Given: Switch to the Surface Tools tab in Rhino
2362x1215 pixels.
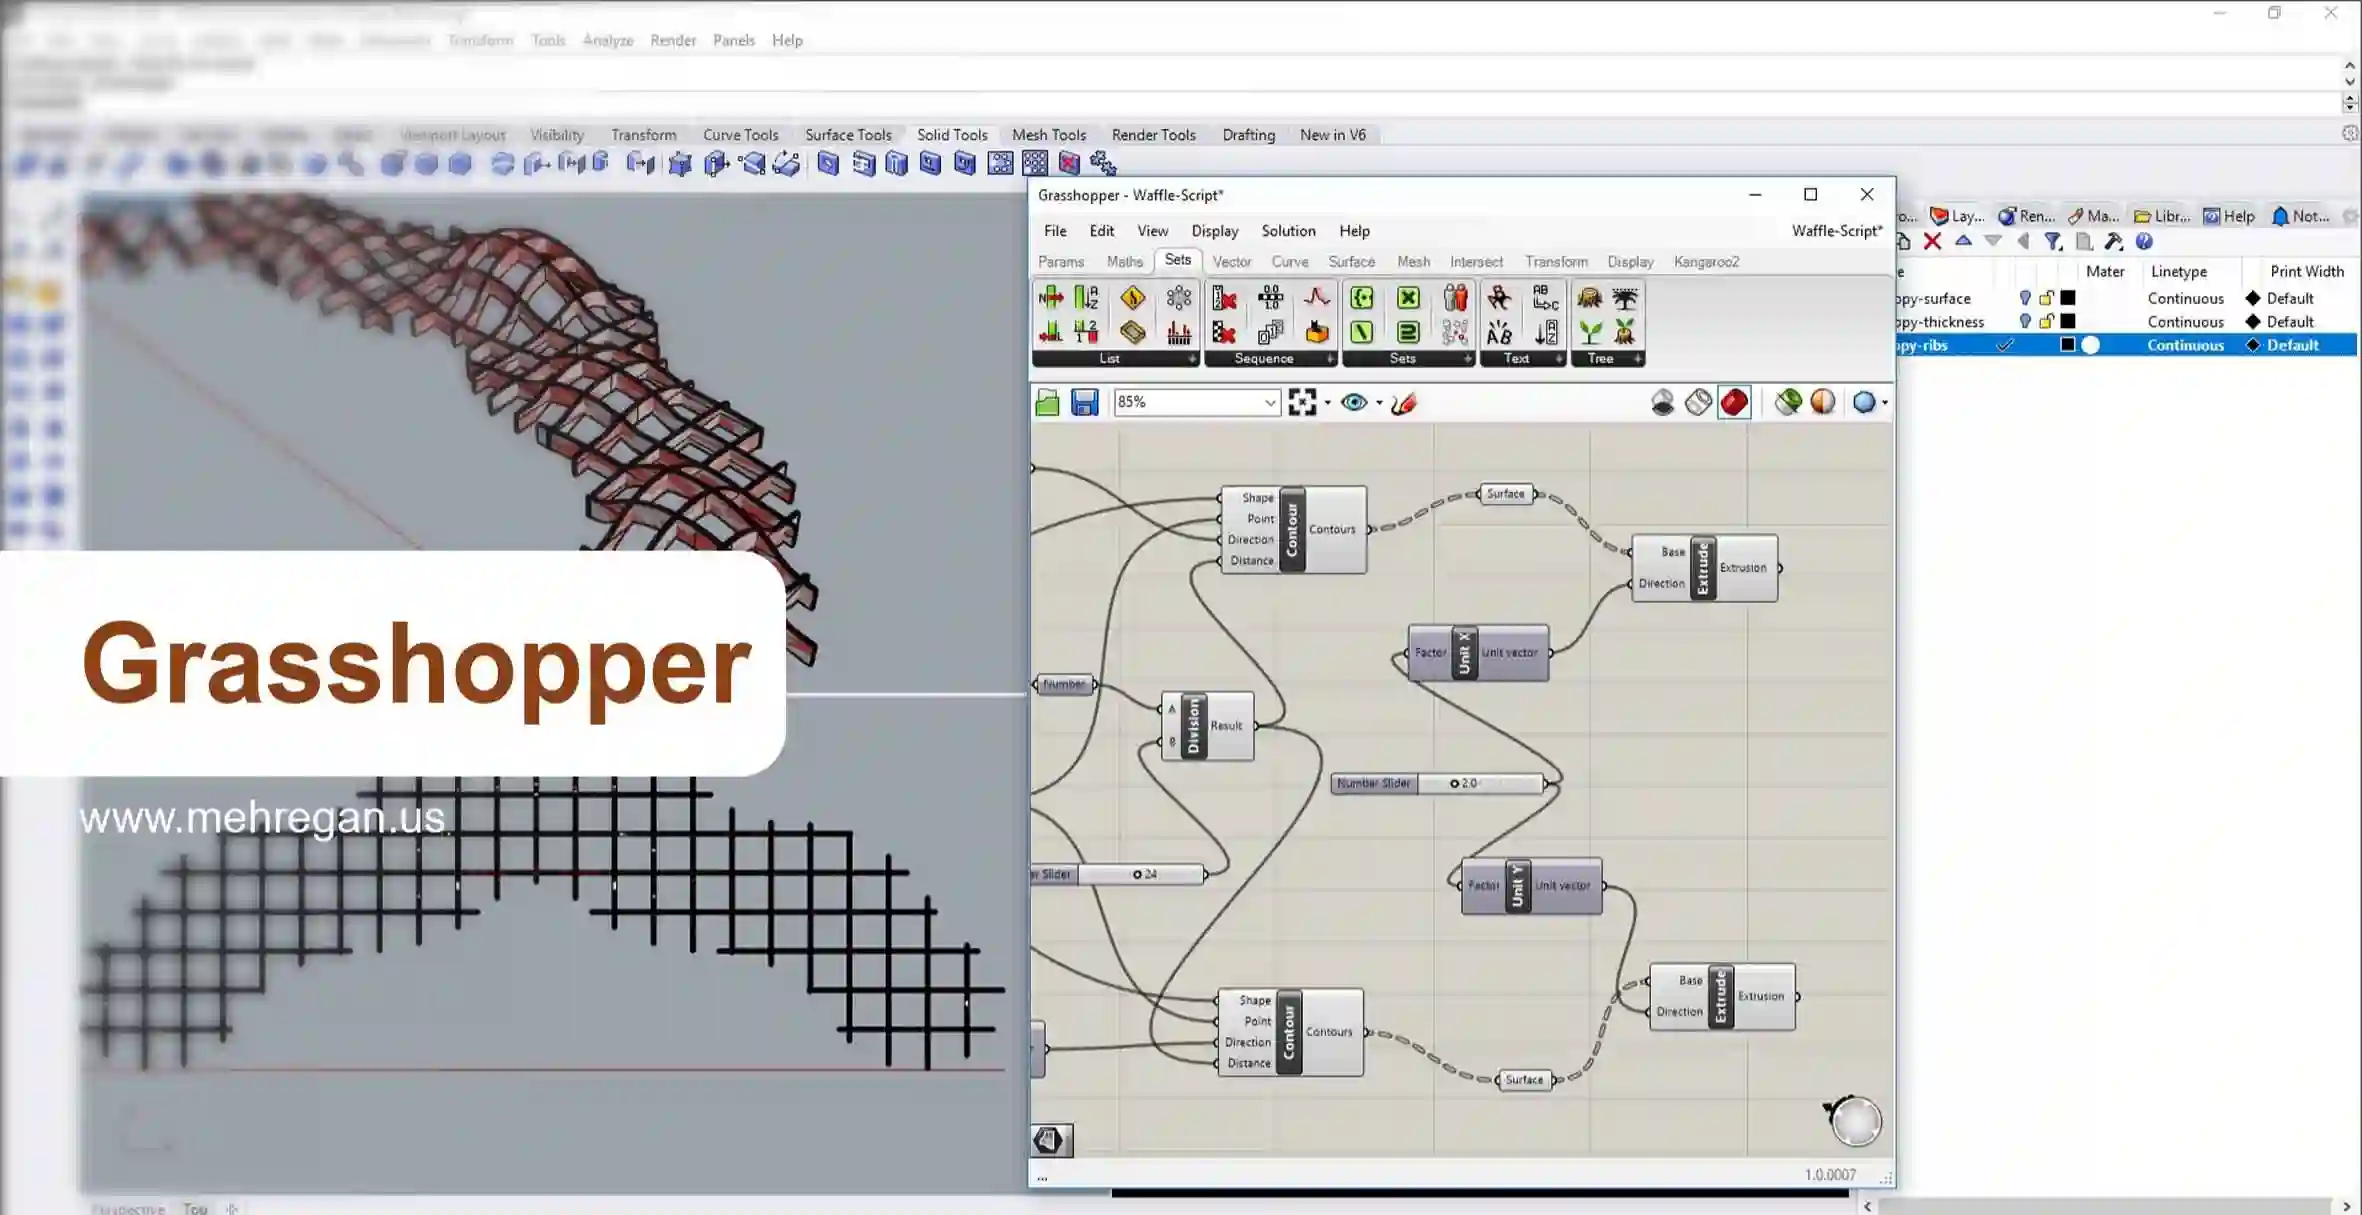Looking at the screenshot, I should [x=848, y=135].
